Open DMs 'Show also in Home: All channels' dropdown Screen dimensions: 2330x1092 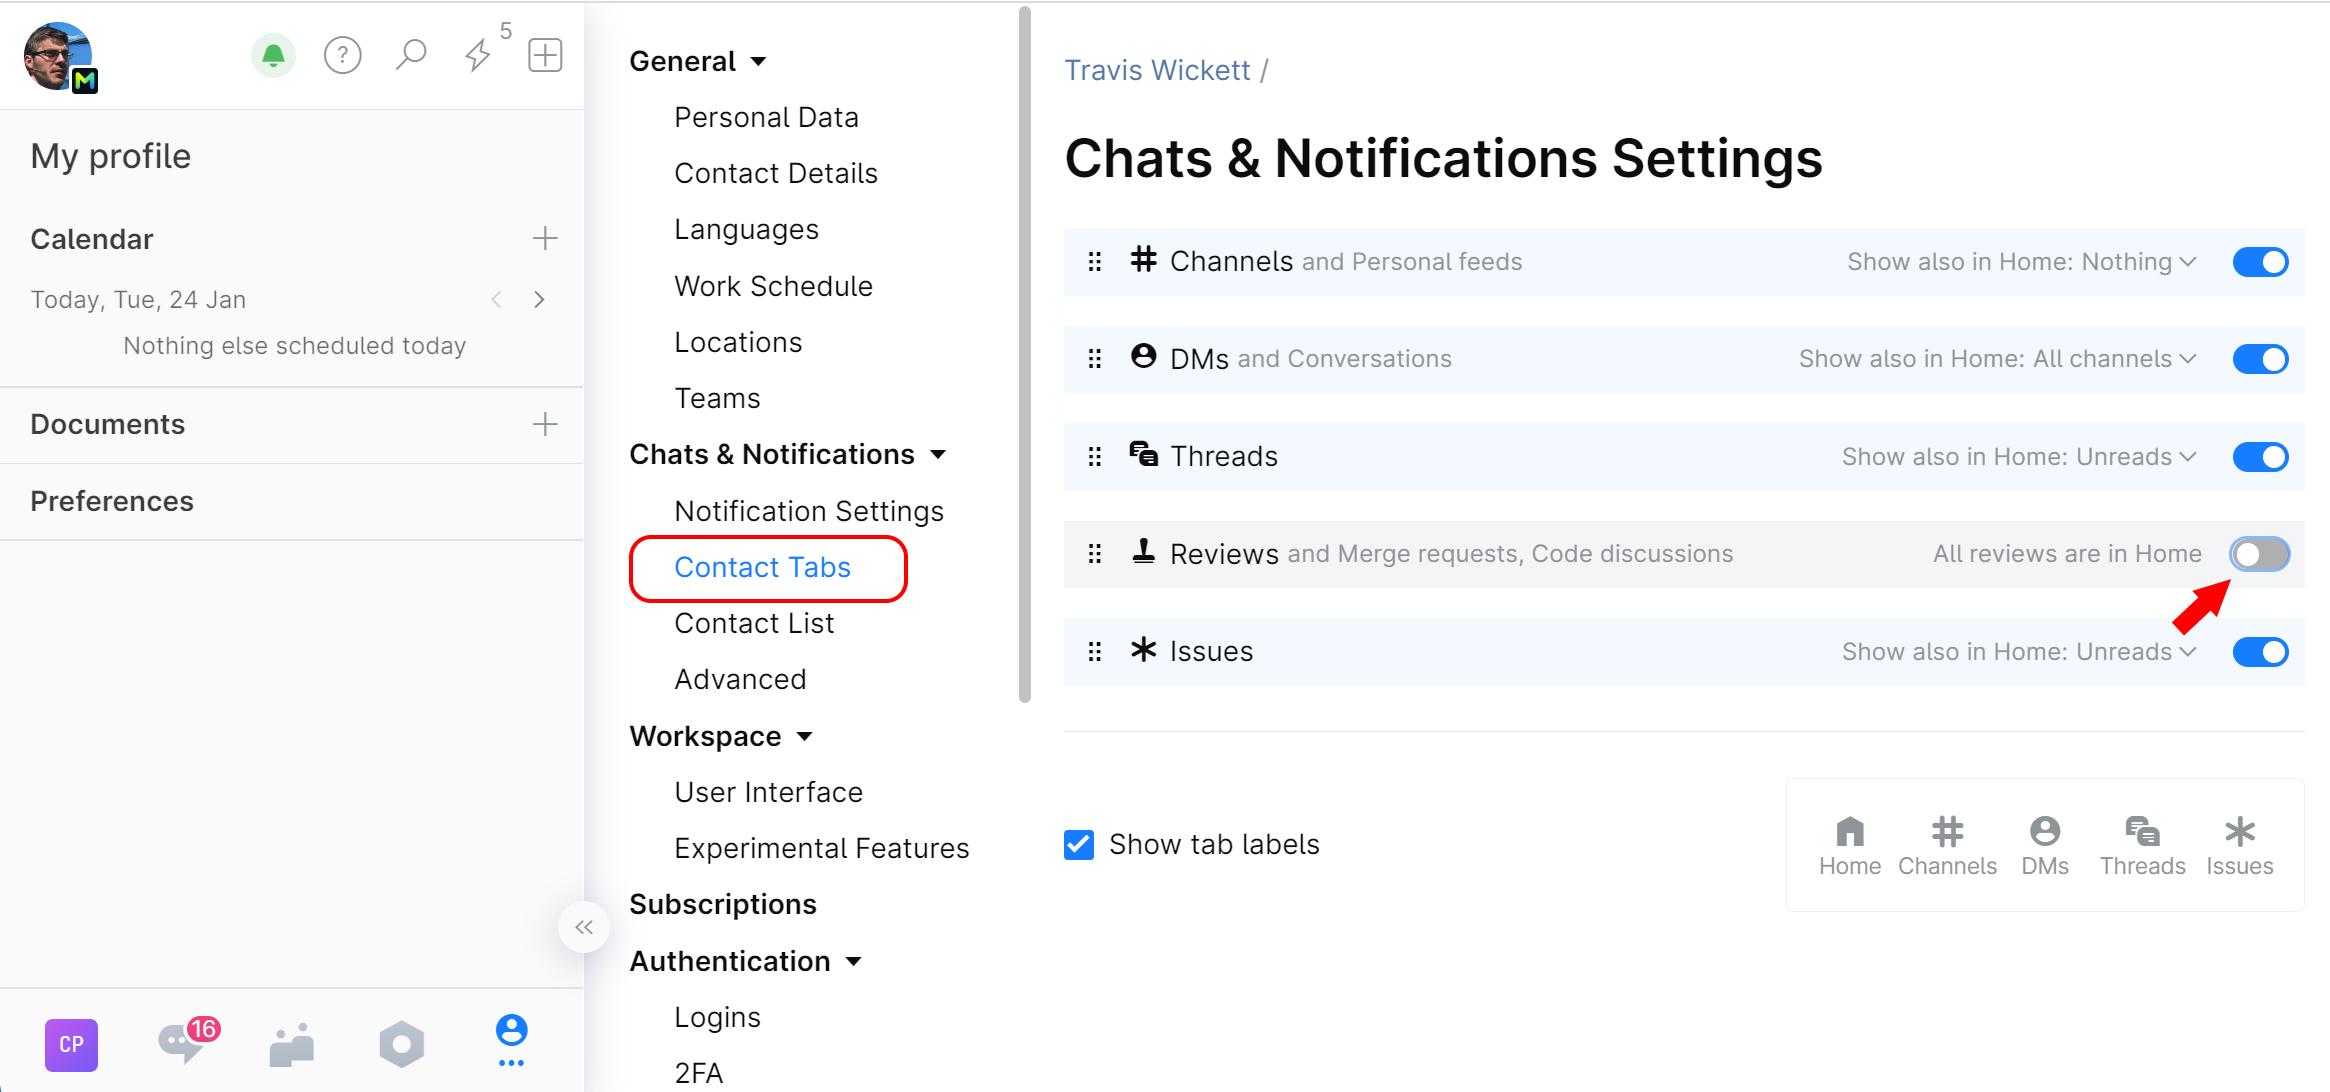click(x=1997, y=359)
